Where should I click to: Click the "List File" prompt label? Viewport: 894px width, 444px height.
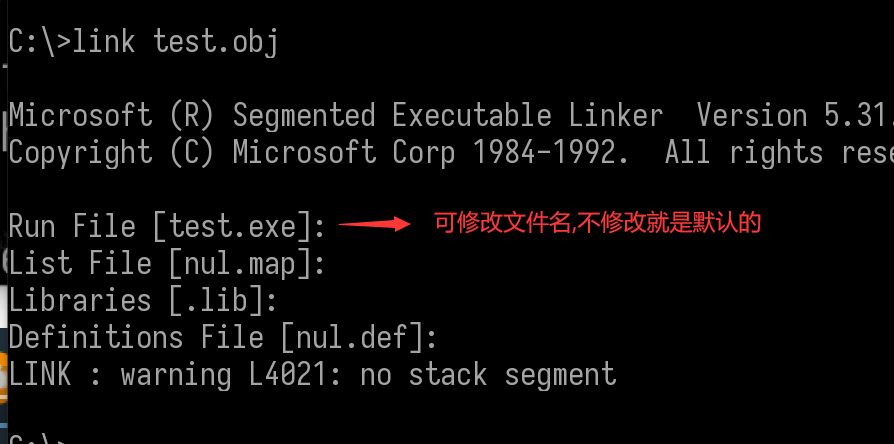[x=80, y=264]
